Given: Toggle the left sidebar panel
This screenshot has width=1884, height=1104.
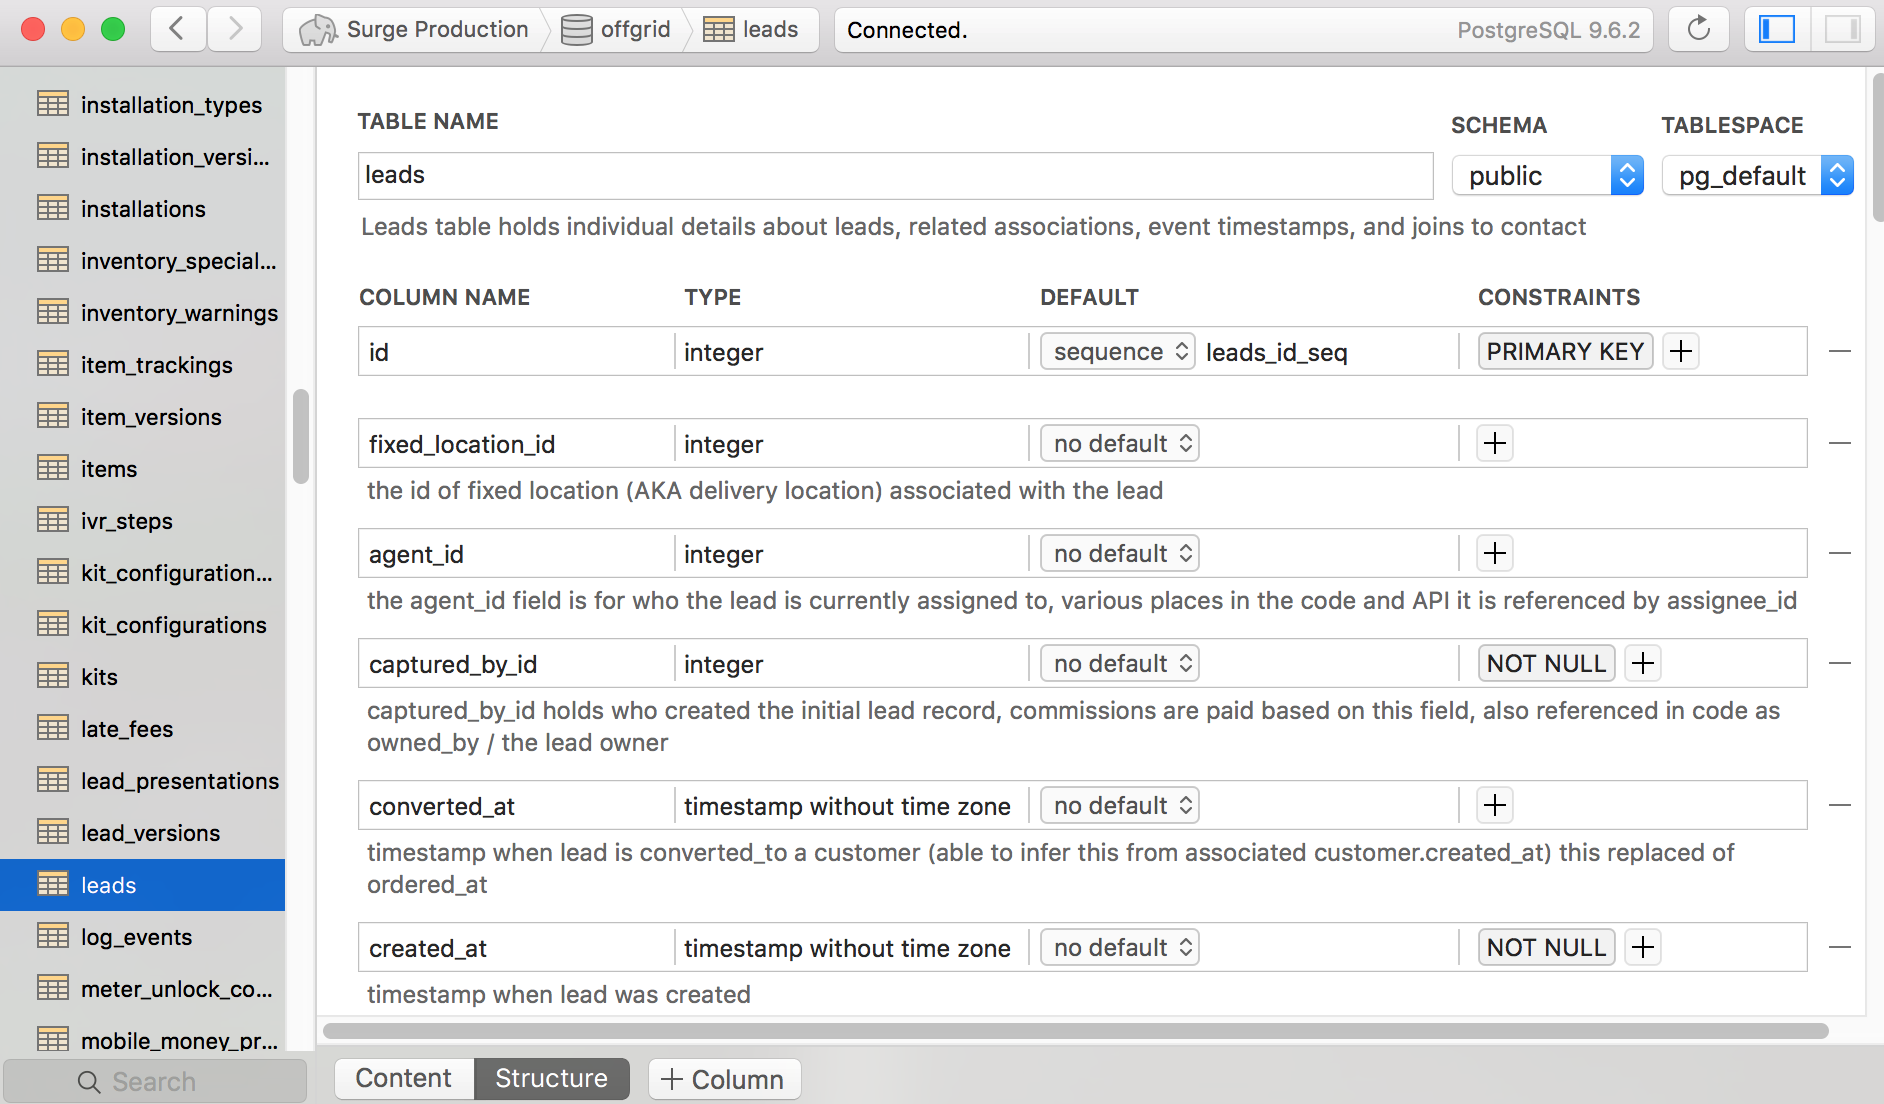Looking at the screenshot, I should 1777,29.
